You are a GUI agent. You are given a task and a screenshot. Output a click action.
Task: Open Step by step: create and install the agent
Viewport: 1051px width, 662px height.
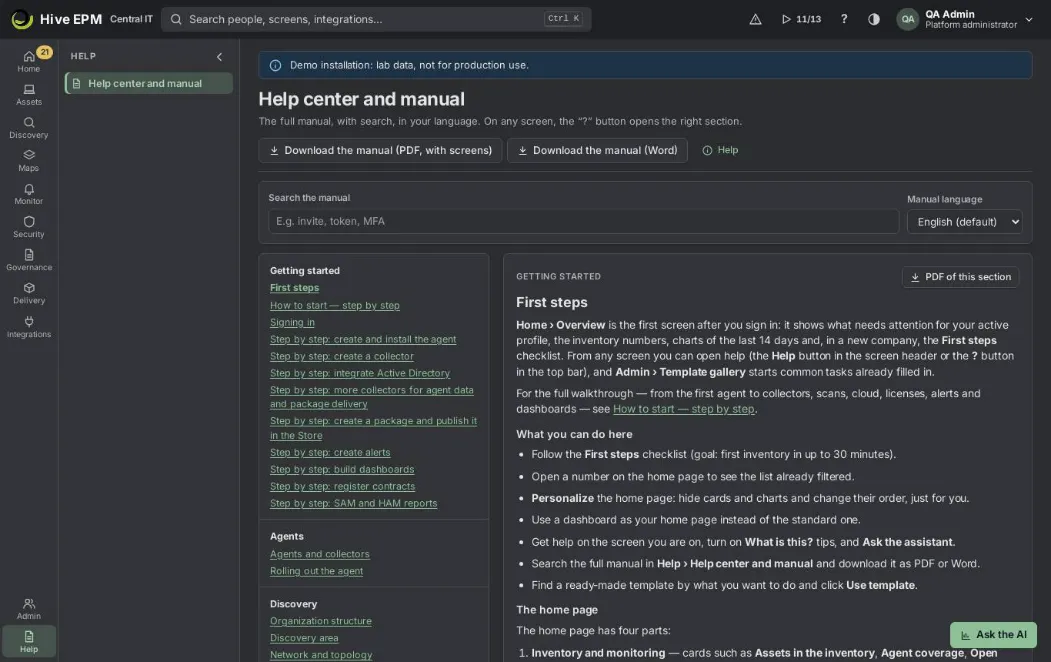(x=363, y=339)
